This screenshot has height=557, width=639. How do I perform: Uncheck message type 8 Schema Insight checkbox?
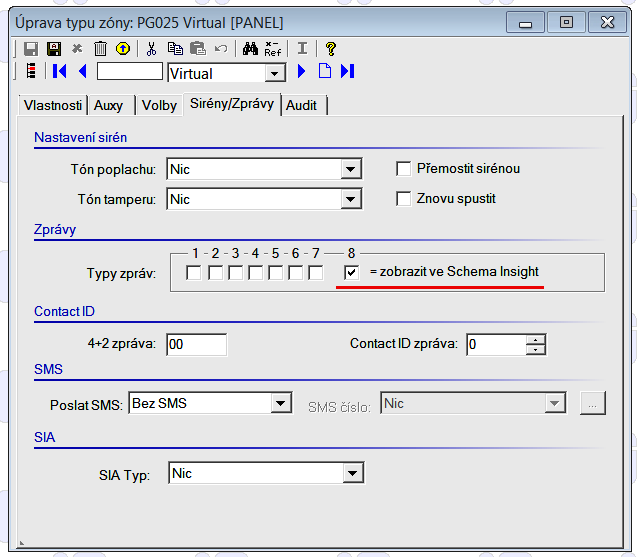351,272
